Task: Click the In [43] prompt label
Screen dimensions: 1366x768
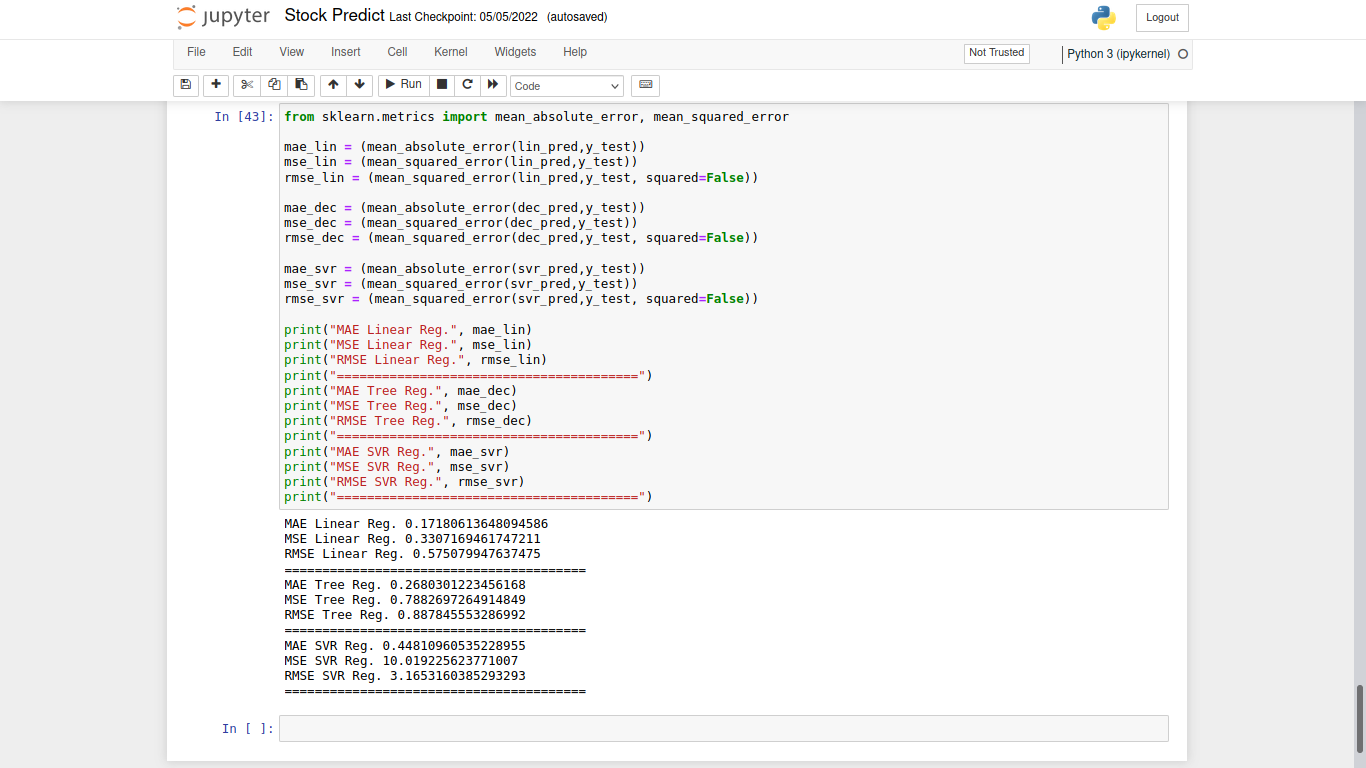Action: (x=244, y=117)
